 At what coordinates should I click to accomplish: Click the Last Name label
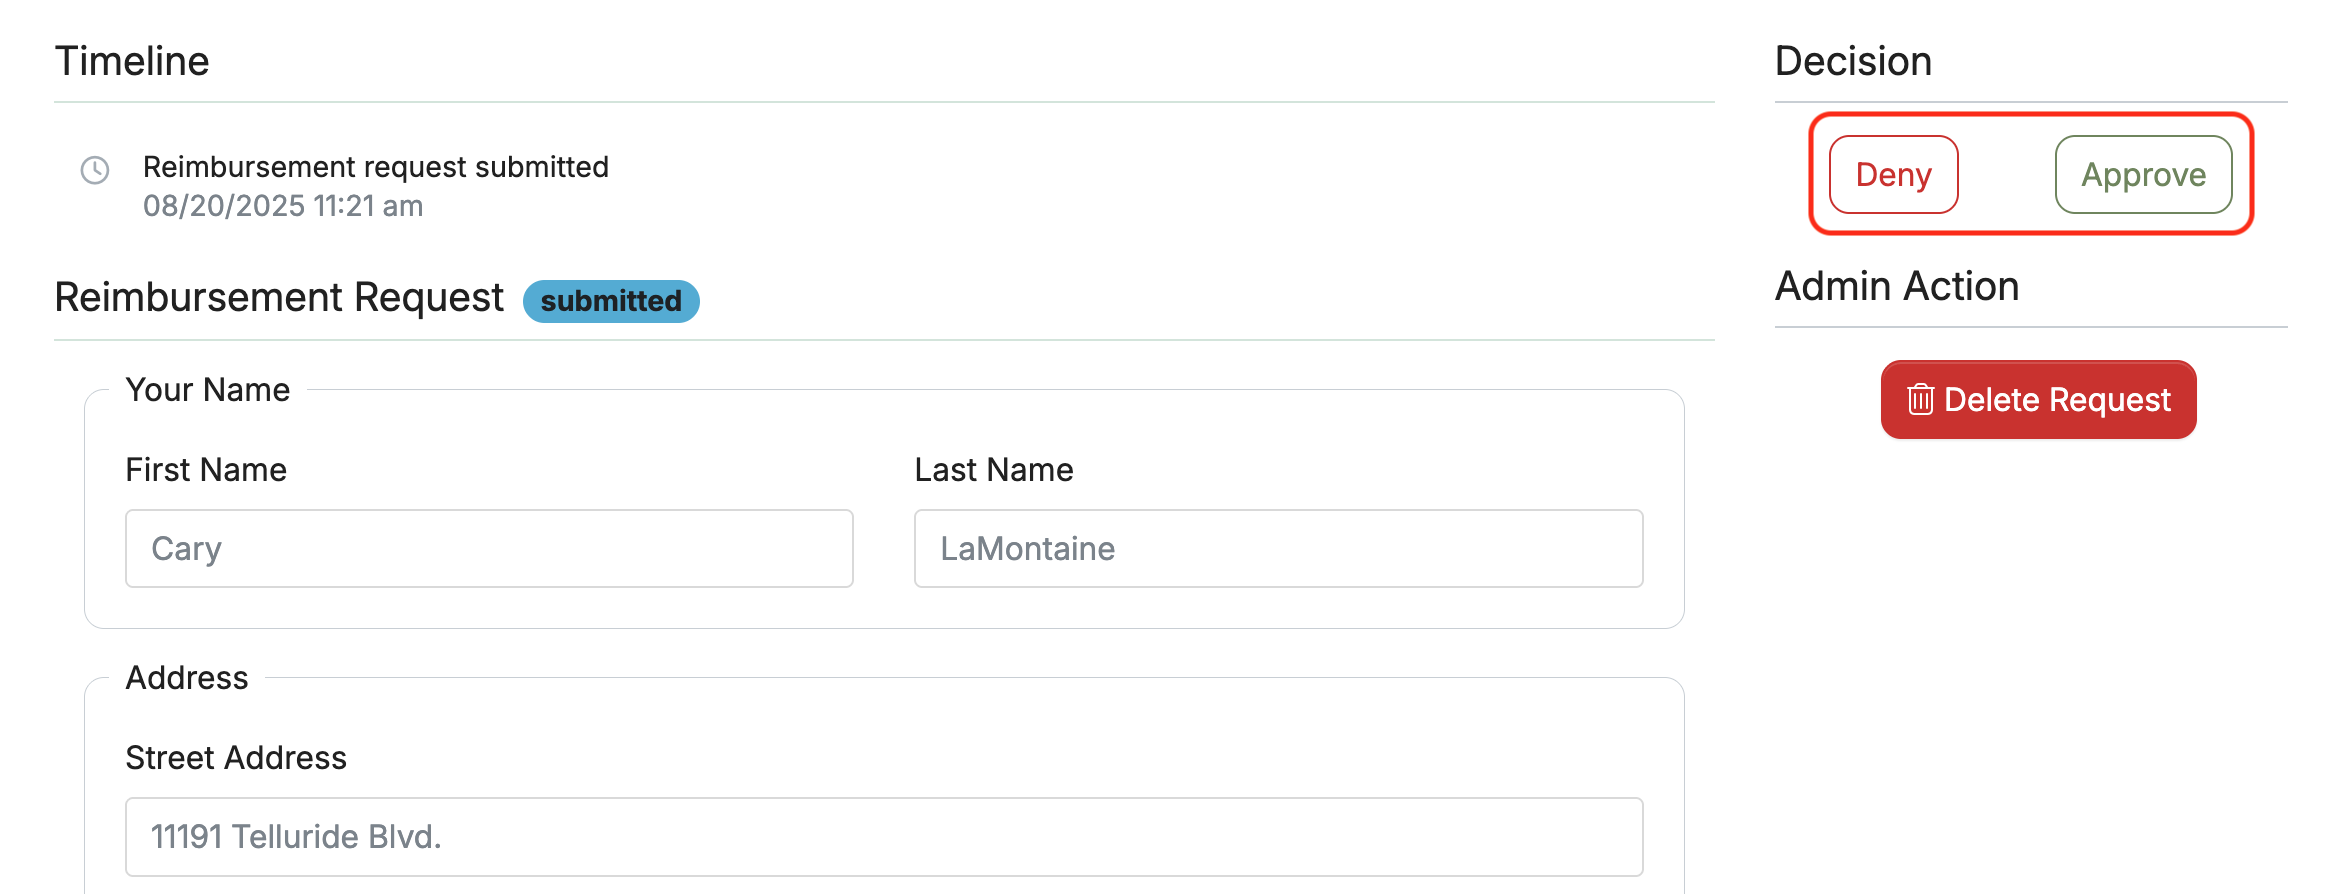[x=994, y=470]
